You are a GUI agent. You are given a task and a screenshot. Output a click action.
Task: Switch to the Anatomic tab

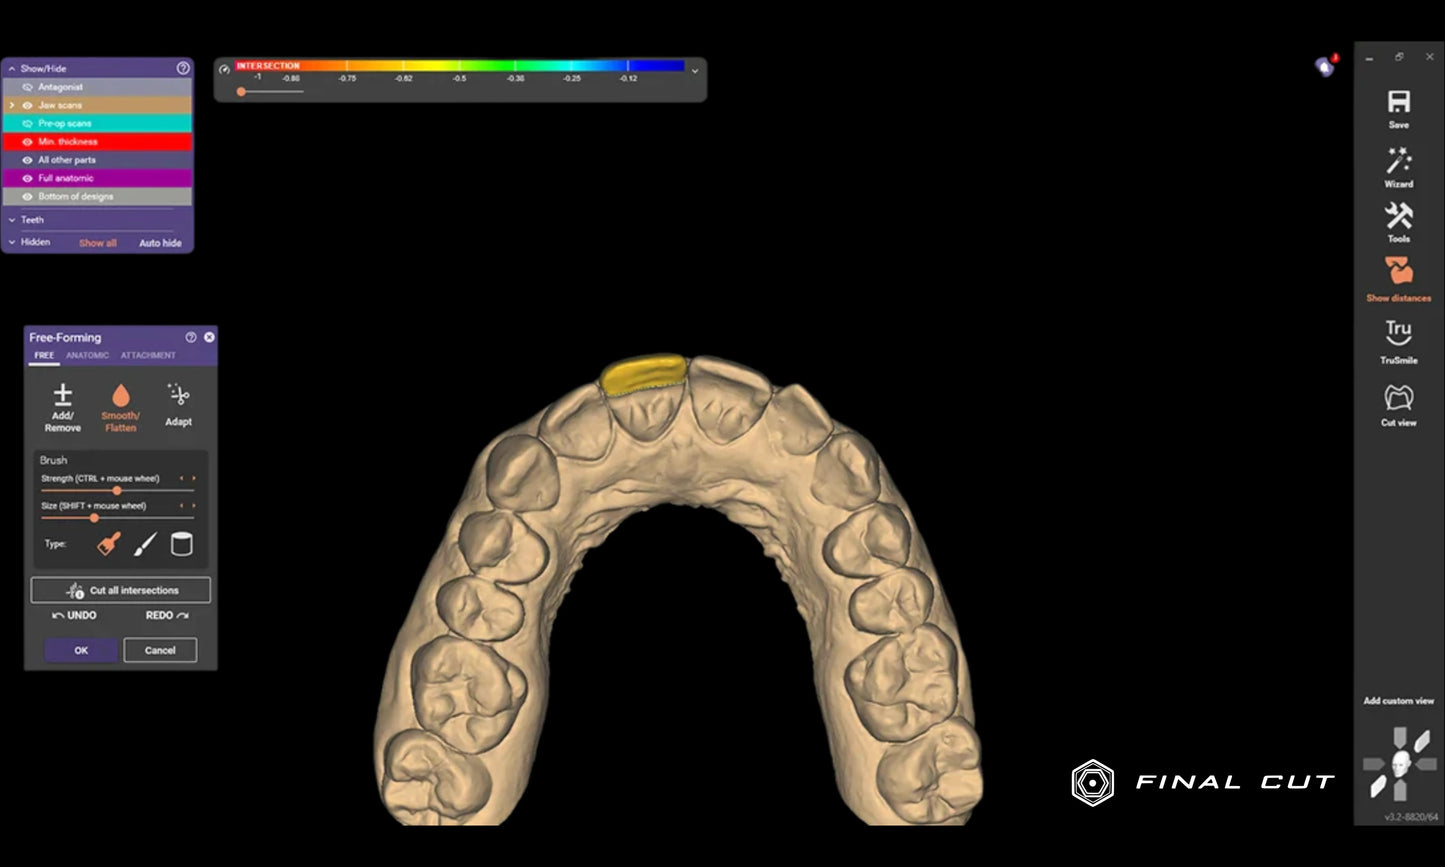click(88, 356)
